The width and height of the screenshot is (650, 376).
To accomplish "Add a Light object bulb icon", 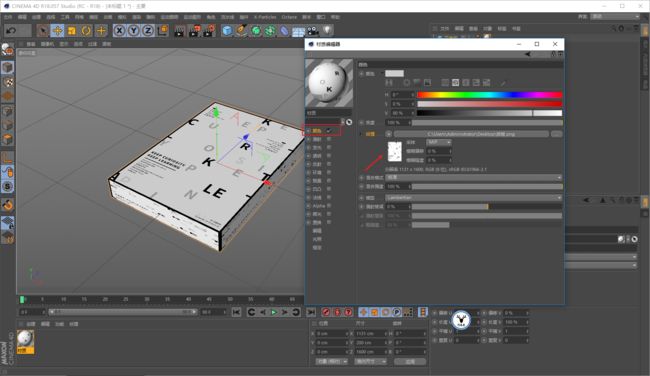I will [327, 30].
